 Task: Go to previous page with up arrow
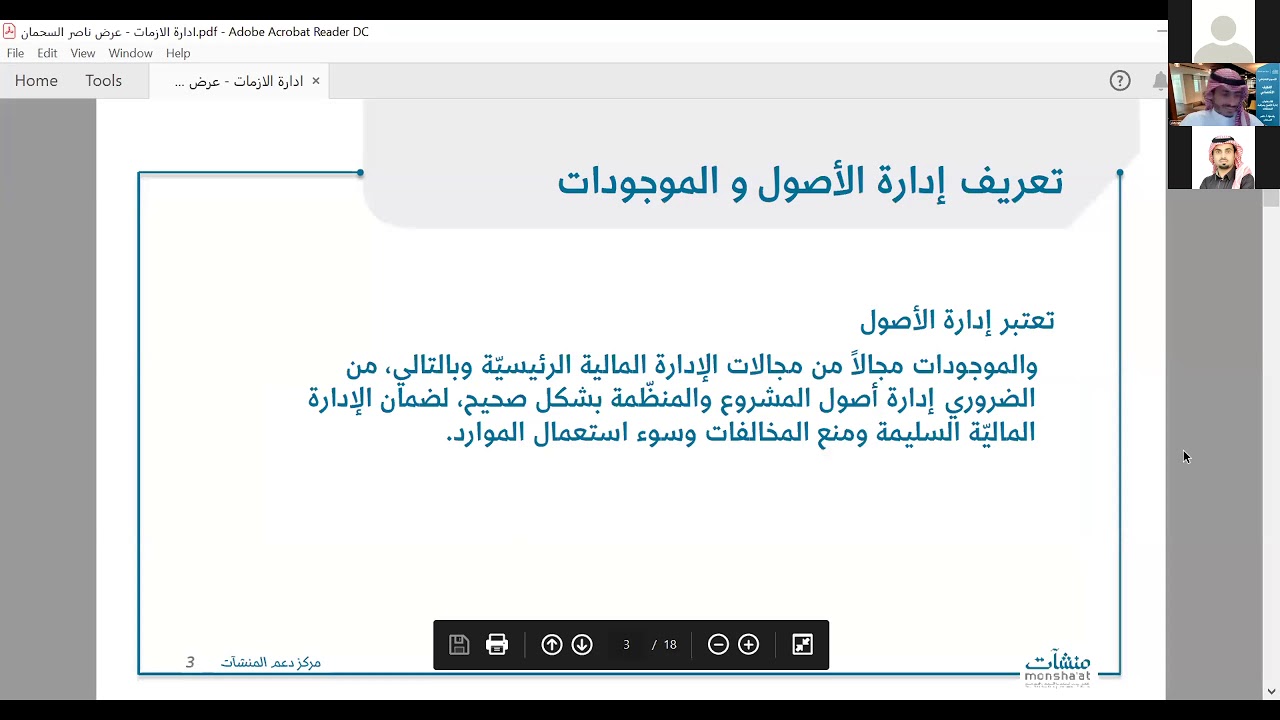(552, 645)
